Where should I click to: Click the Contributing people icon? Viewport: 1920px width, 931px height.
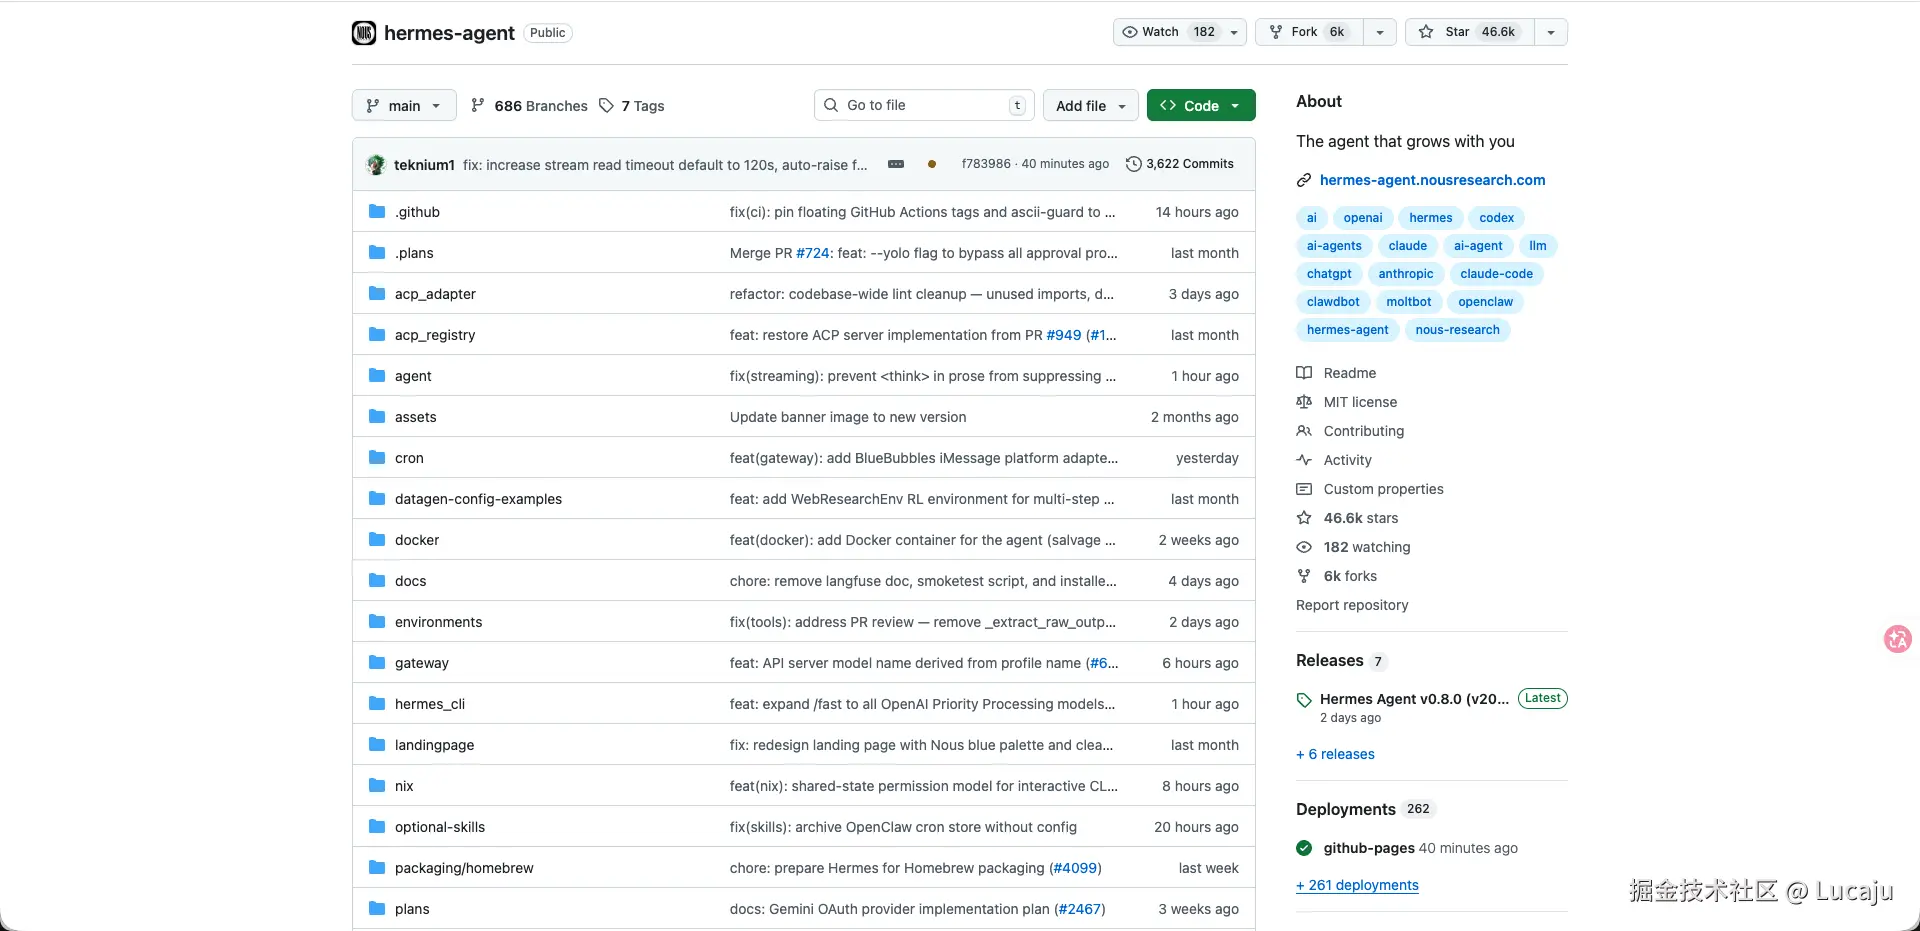[1304, 431]
